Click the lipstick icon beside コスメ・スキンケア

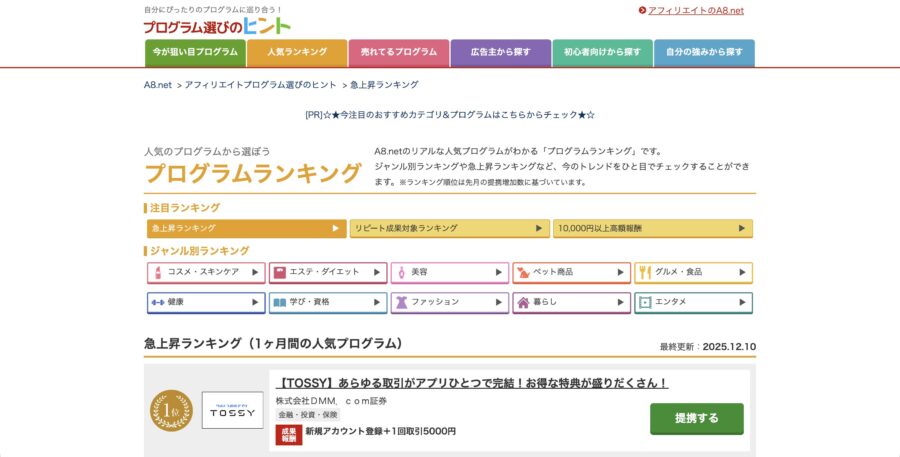tap(158, 273)
